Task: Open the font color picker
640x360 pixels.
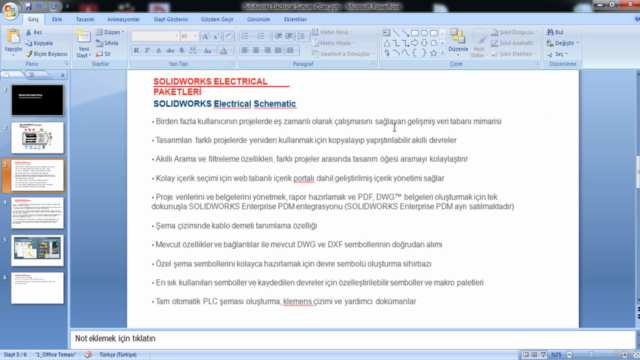Action: [225, 50]
